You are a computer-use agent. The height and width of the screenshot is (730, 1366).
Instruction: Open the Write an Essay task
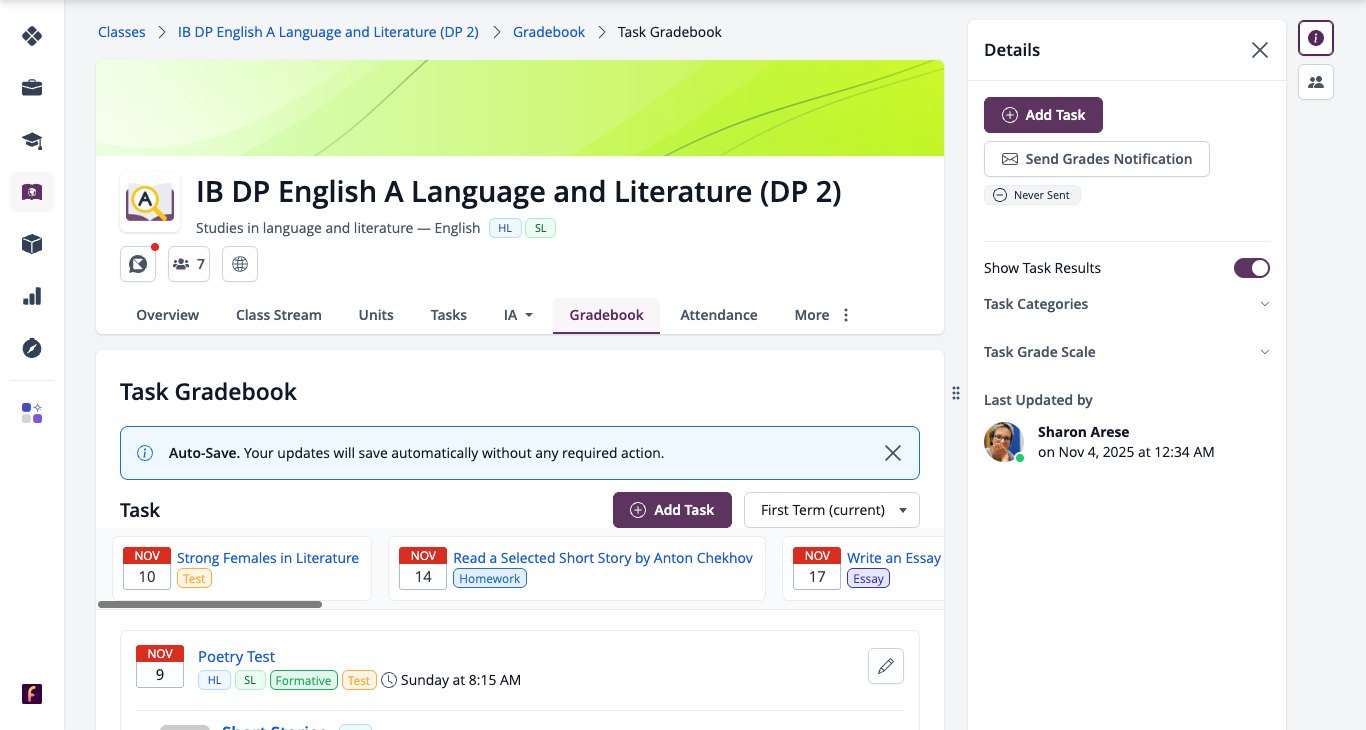[894, 558]
